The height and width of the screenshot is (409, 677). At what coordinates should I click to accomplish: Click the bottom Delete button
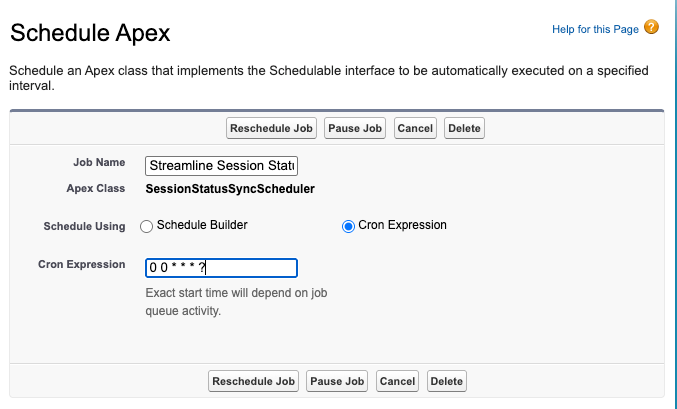point(446,381)
